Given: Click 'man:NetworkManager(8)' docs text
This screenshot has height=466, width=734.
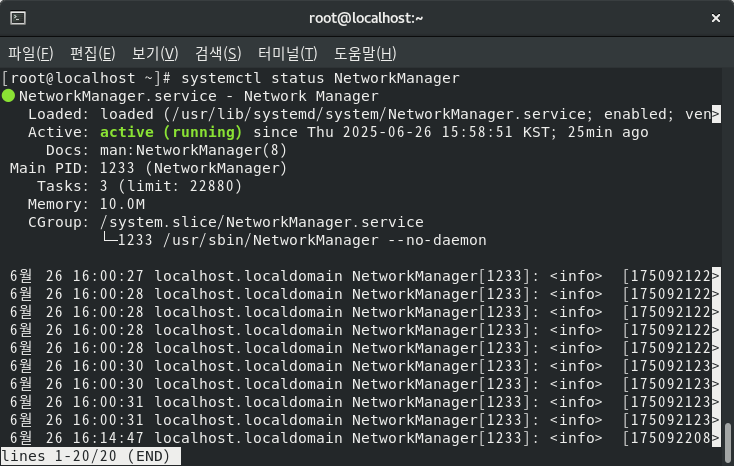Looking at the screenshot, I should point(193,150).
